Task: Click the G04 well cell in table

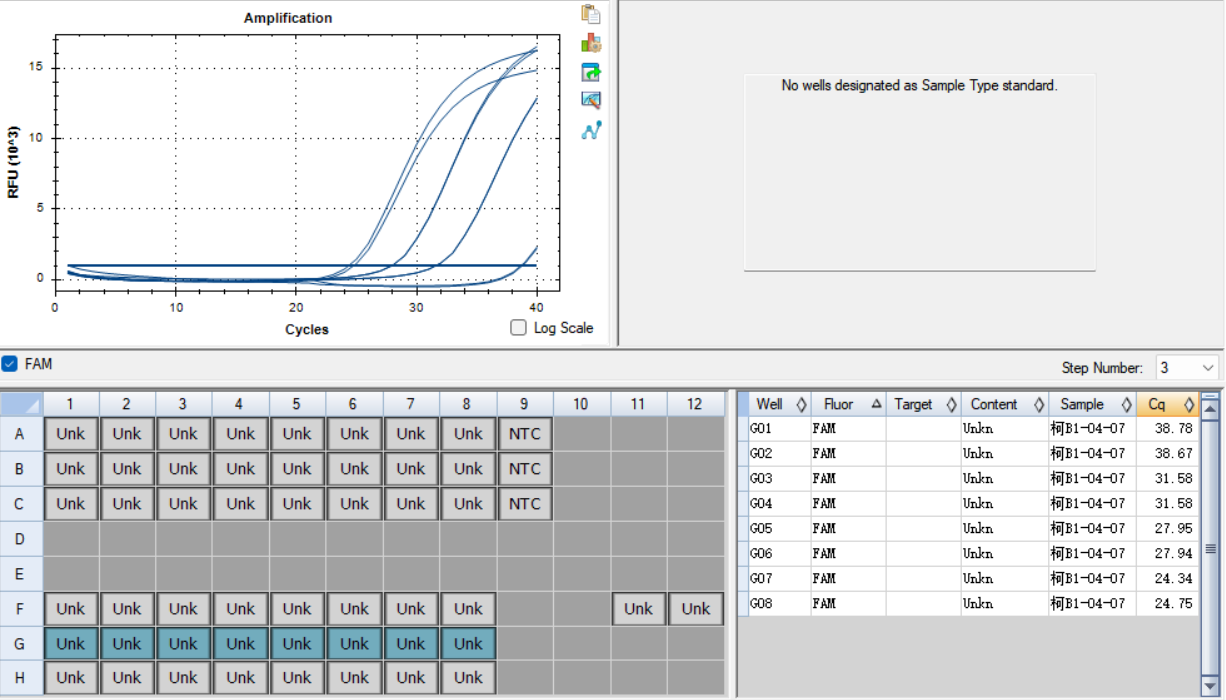Action: (x=780, y=503)
